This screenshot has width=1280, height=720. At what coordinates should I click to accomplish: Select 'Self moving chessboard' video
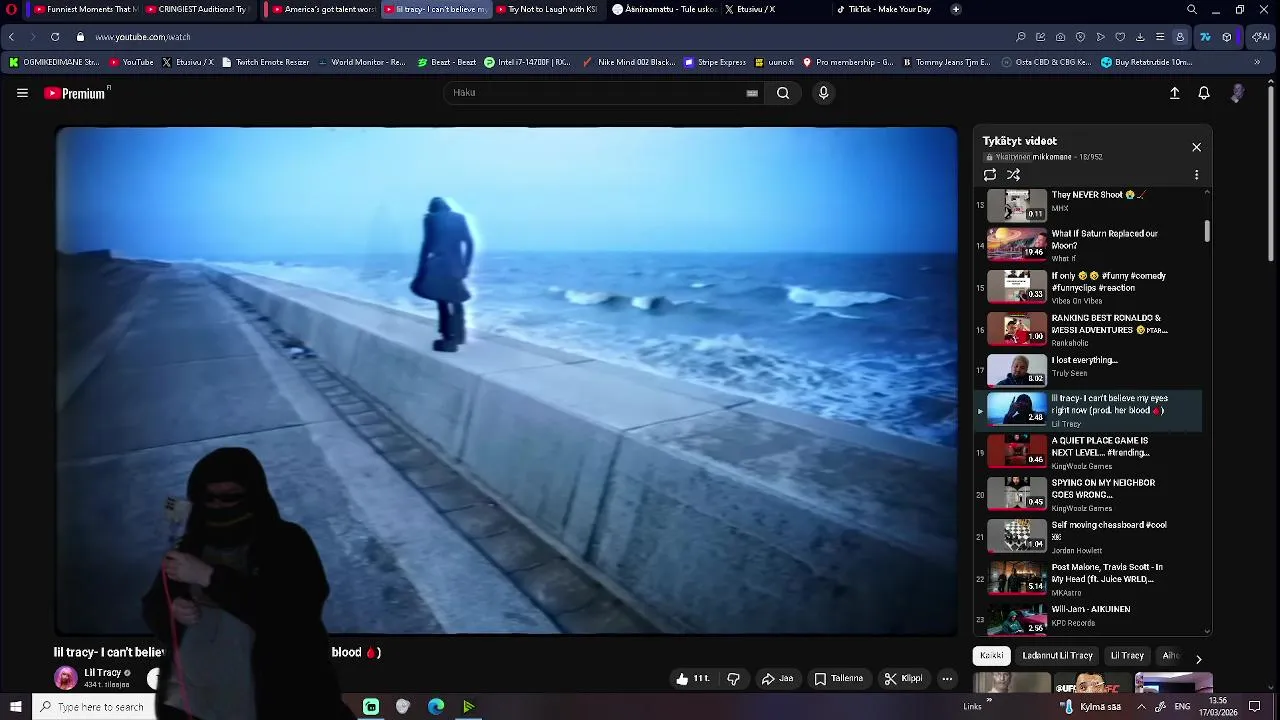point(1088,537)
